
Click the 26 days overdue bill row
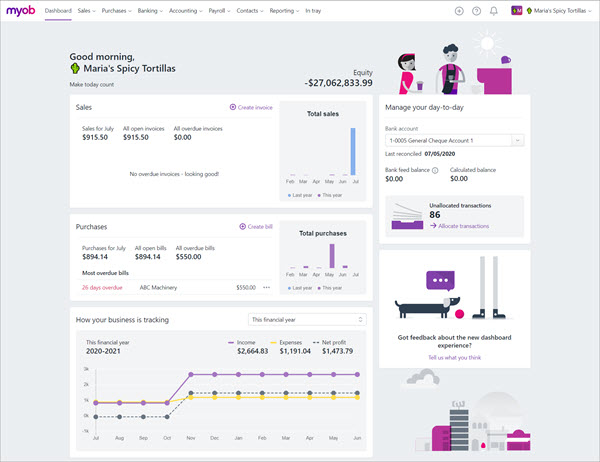point(102,287)
